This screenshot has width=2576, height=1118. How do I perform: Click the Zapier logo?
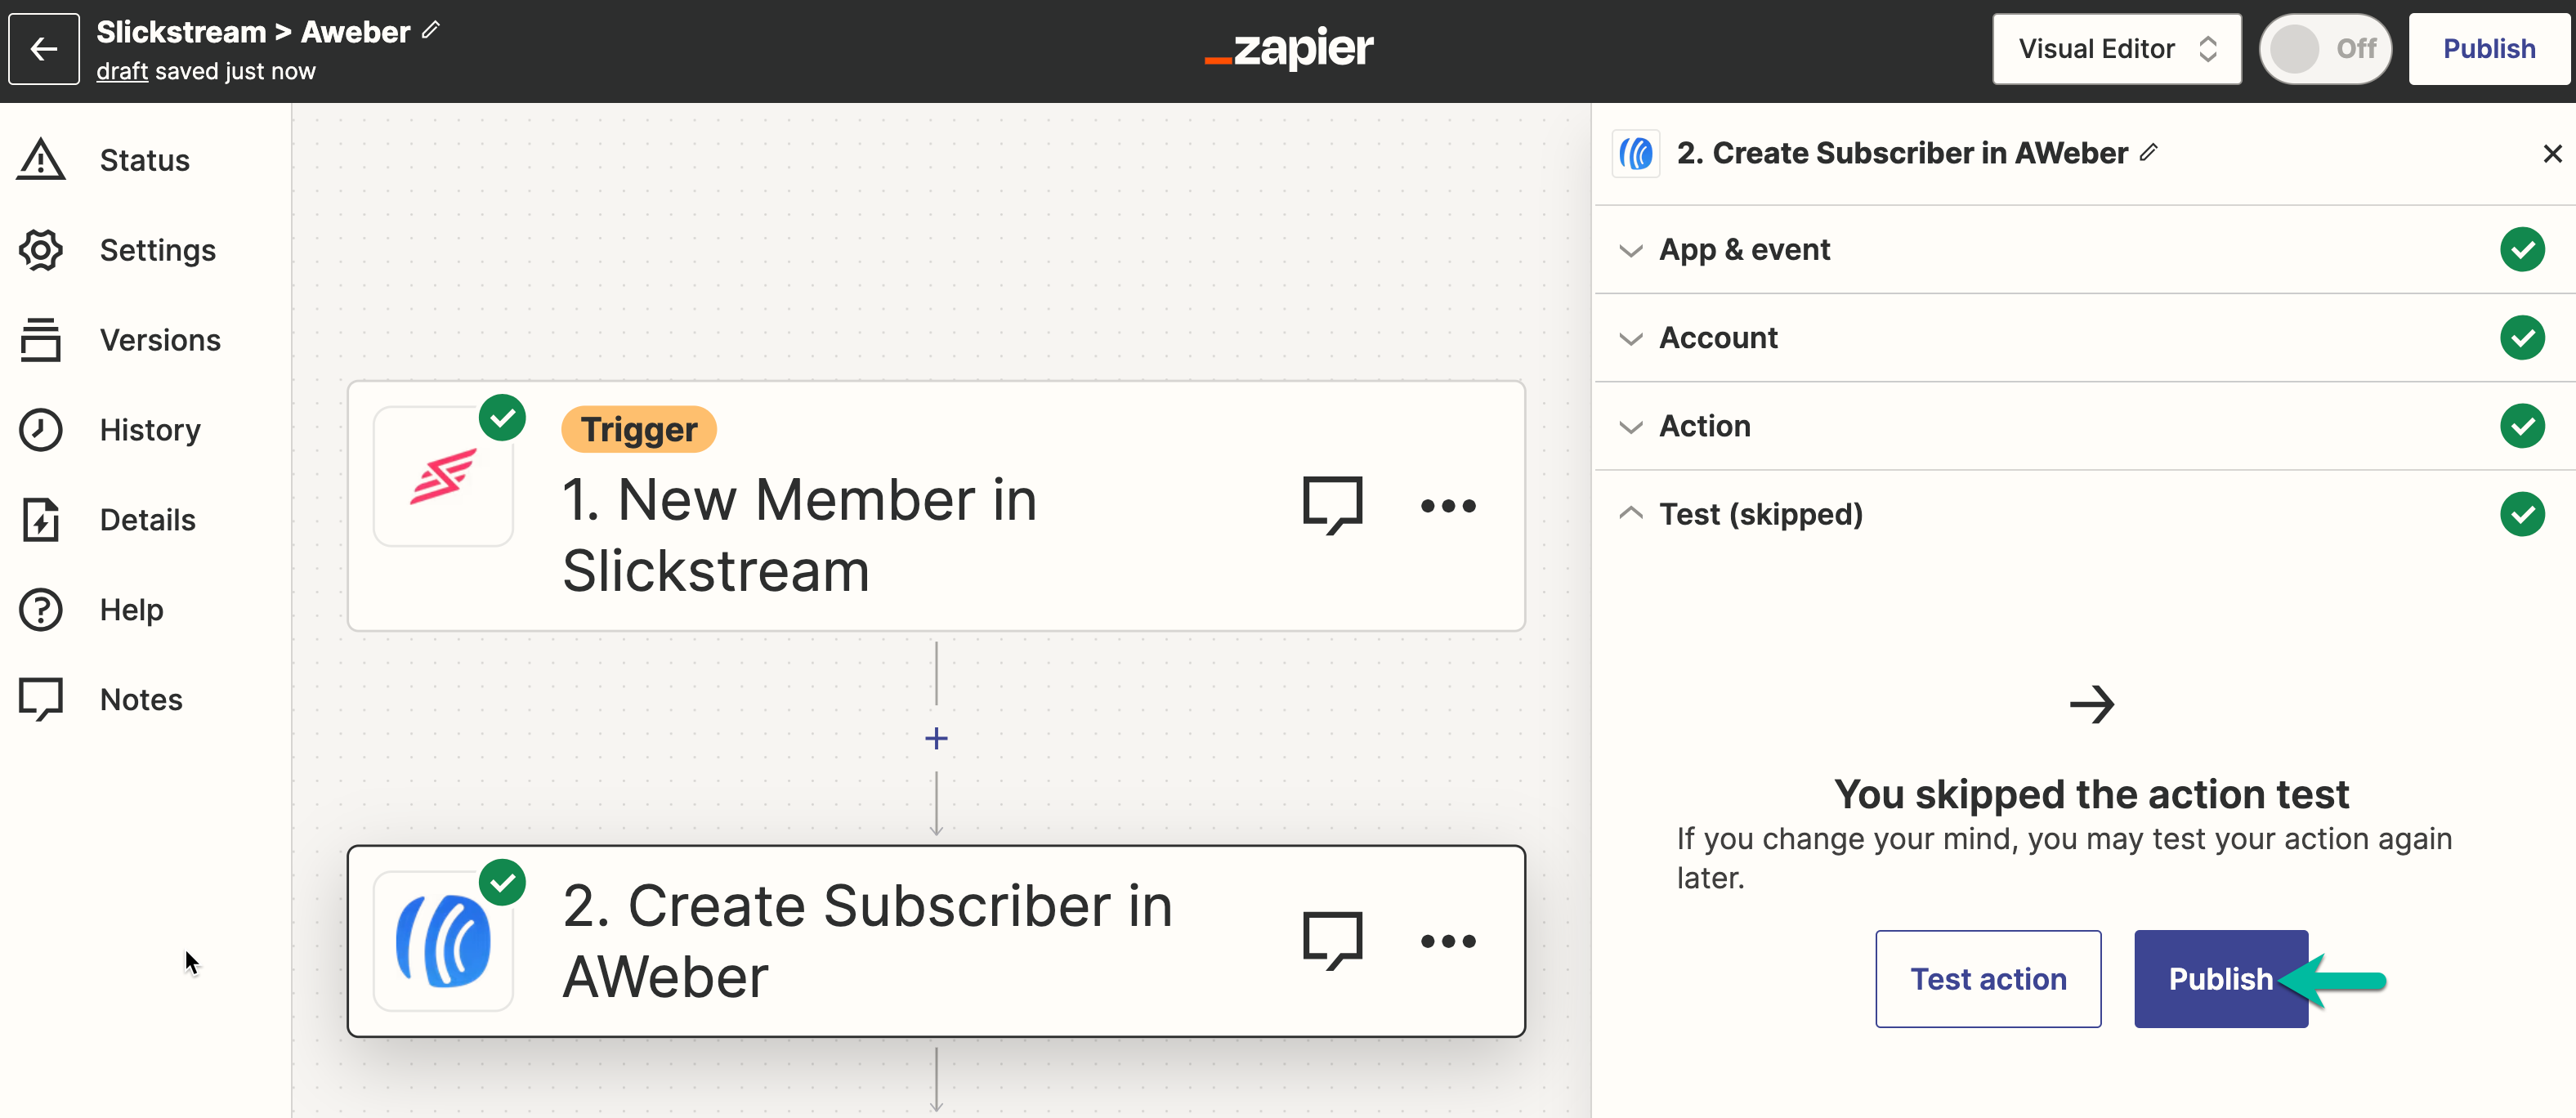[1288, 48]
